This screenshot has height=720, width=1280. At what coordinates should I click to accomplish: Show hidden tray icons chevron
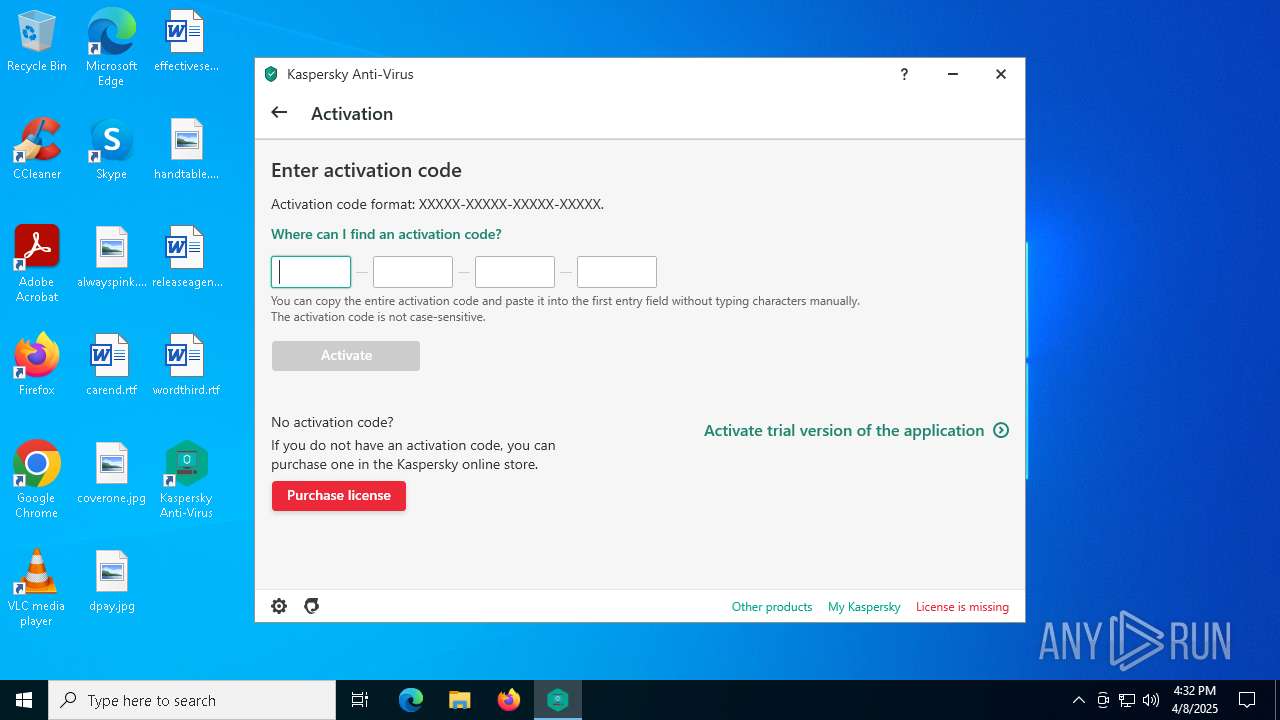point(1078,700)
